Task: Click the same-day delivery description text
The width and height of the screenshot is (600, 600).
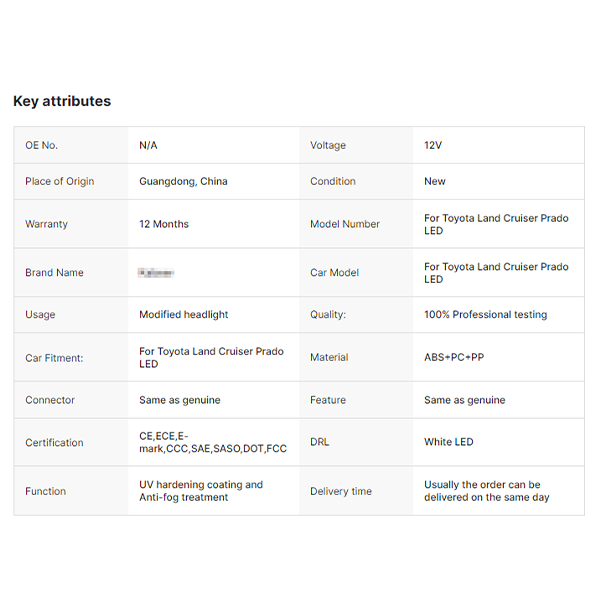Action: click(x=486, y=491)
